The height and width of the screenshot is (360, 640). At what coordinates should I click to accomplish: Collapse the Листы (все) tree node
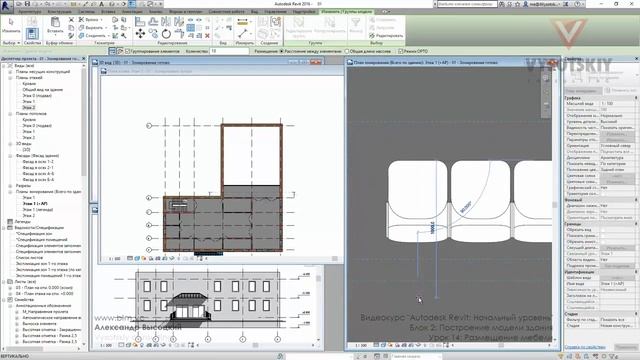[4, 282]
